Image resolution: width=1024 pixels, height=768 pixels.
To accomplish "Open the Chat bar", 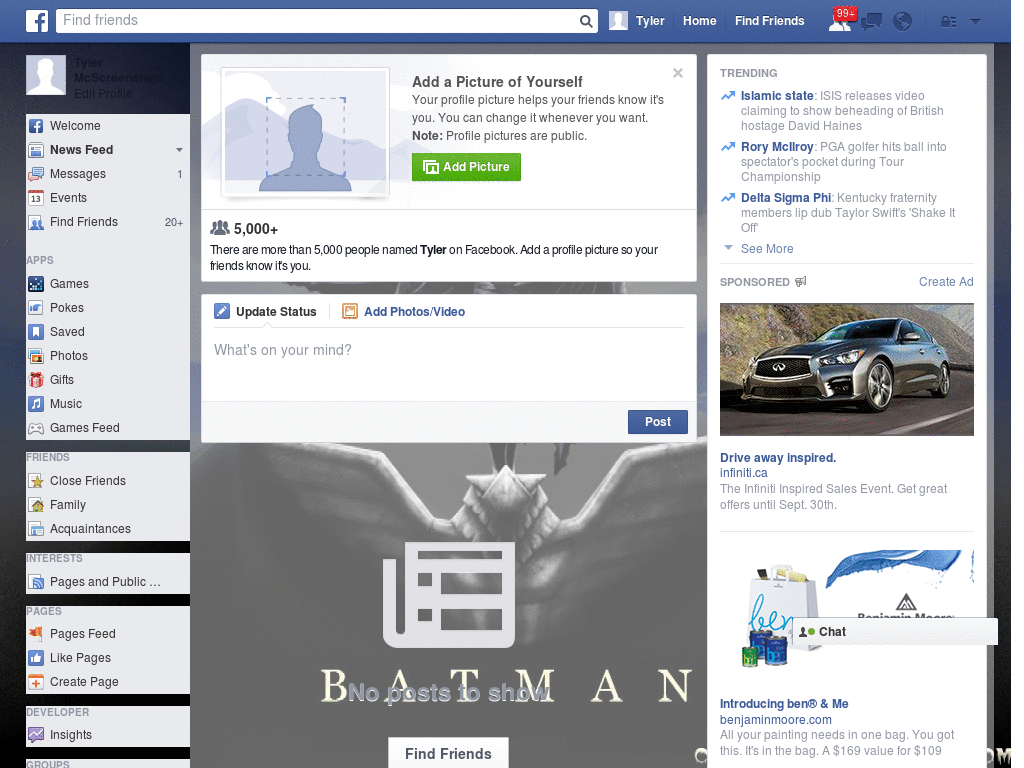I will click(x=895, y=632).
